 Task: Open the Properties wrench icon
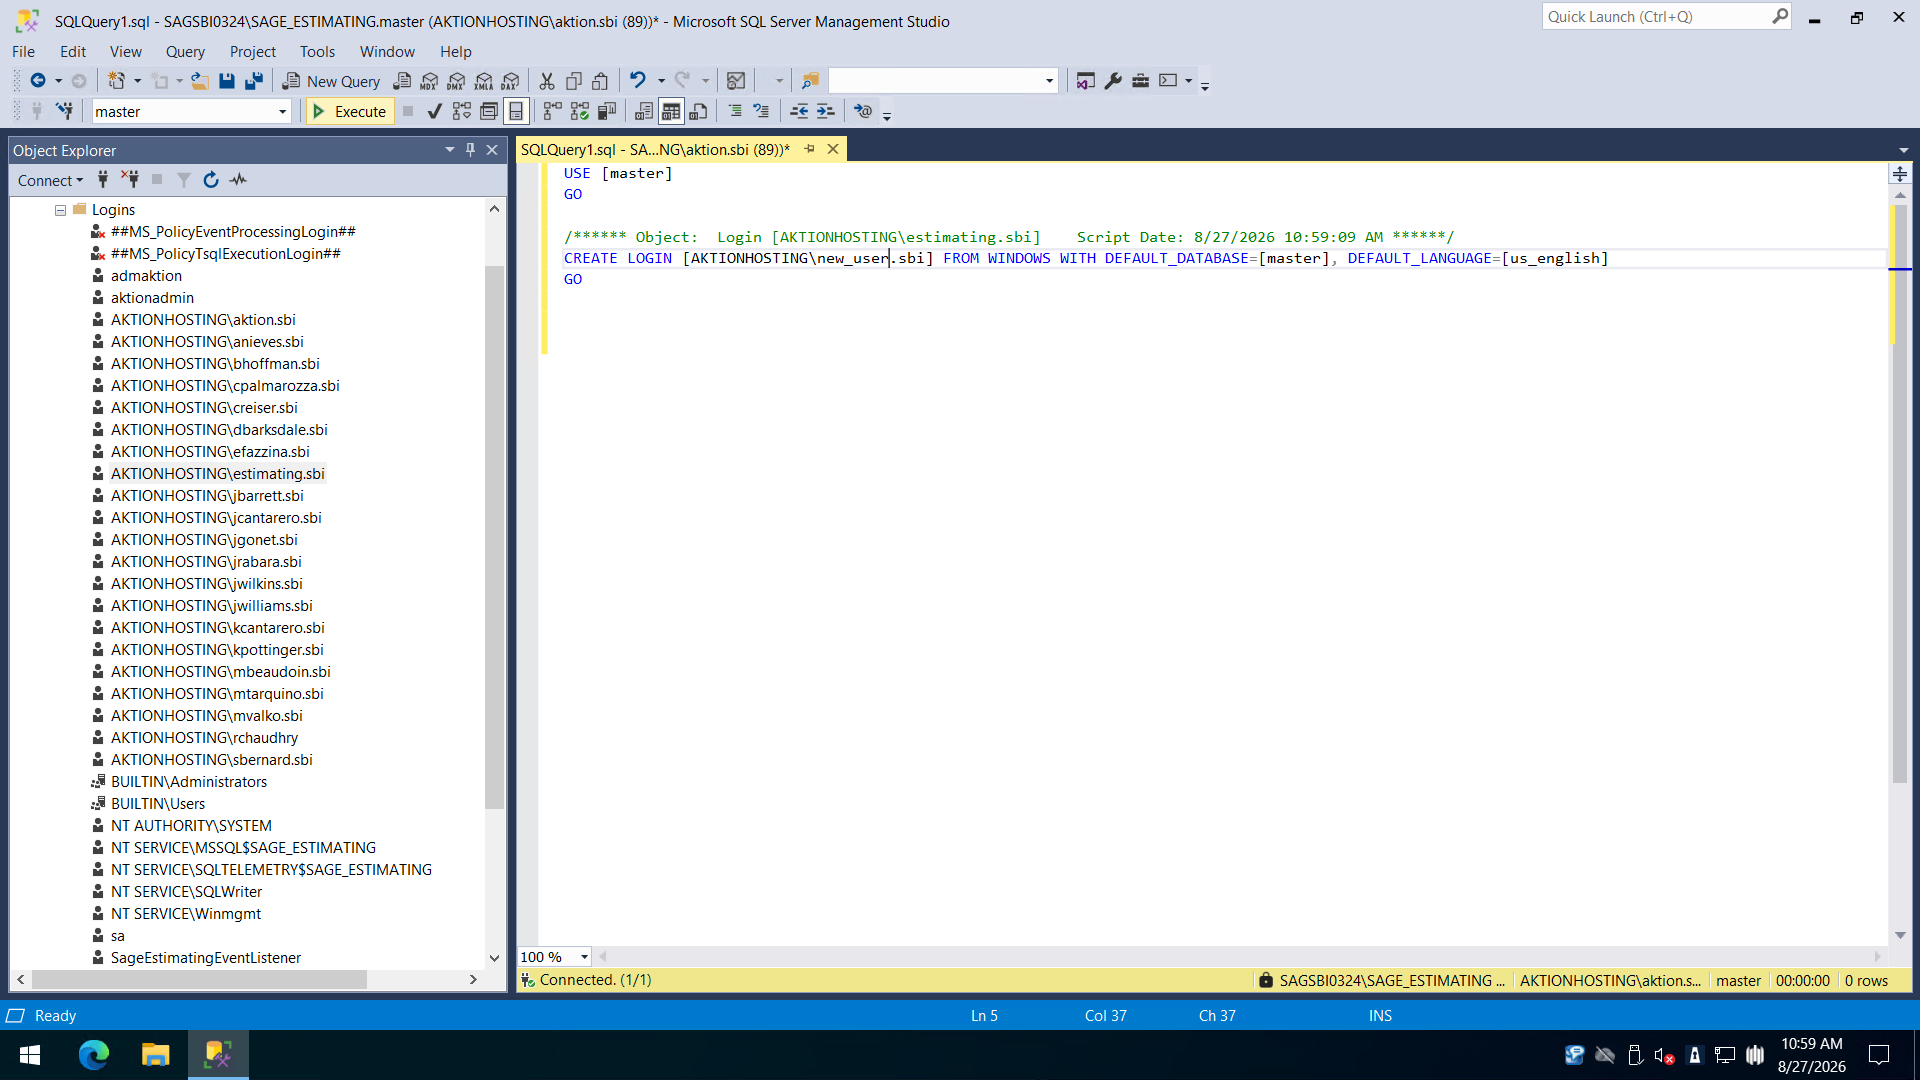tap(1113, 81)
